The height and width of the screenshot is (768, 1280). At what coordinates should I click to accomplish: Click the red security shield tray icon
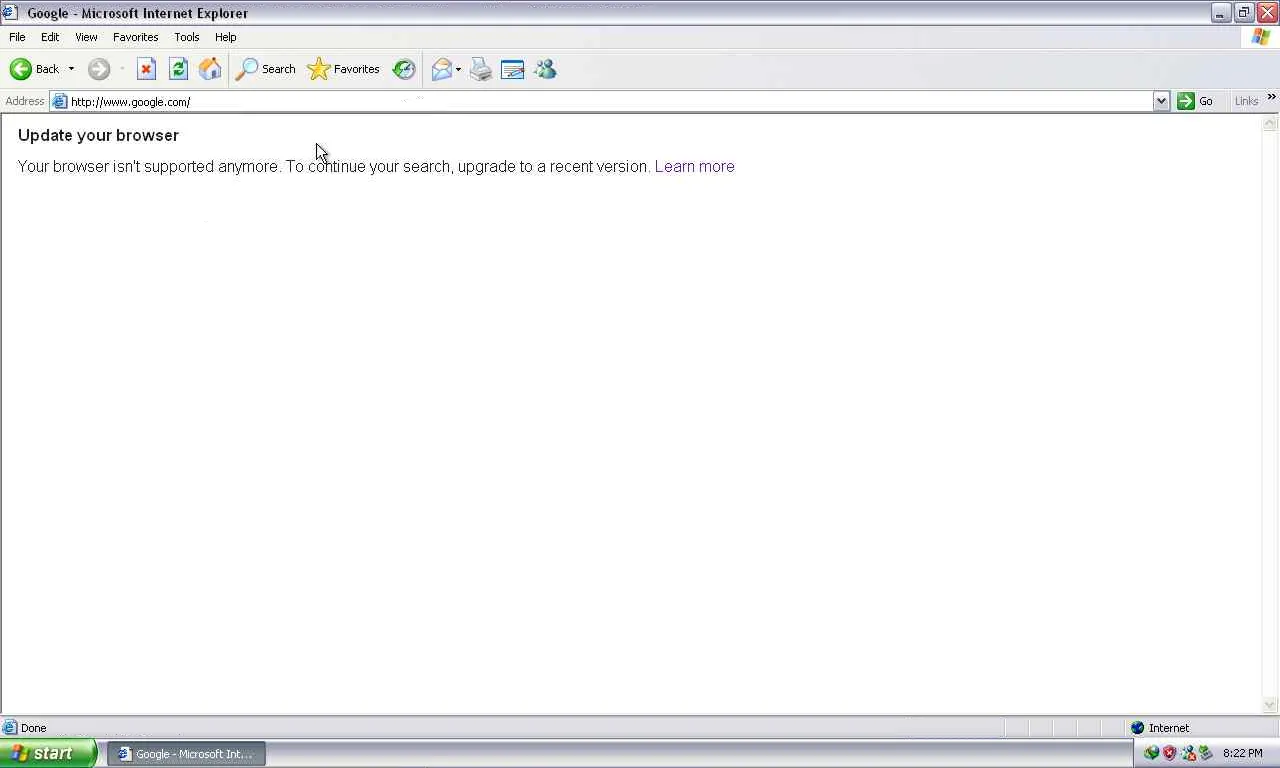[x=1169, y=753]
